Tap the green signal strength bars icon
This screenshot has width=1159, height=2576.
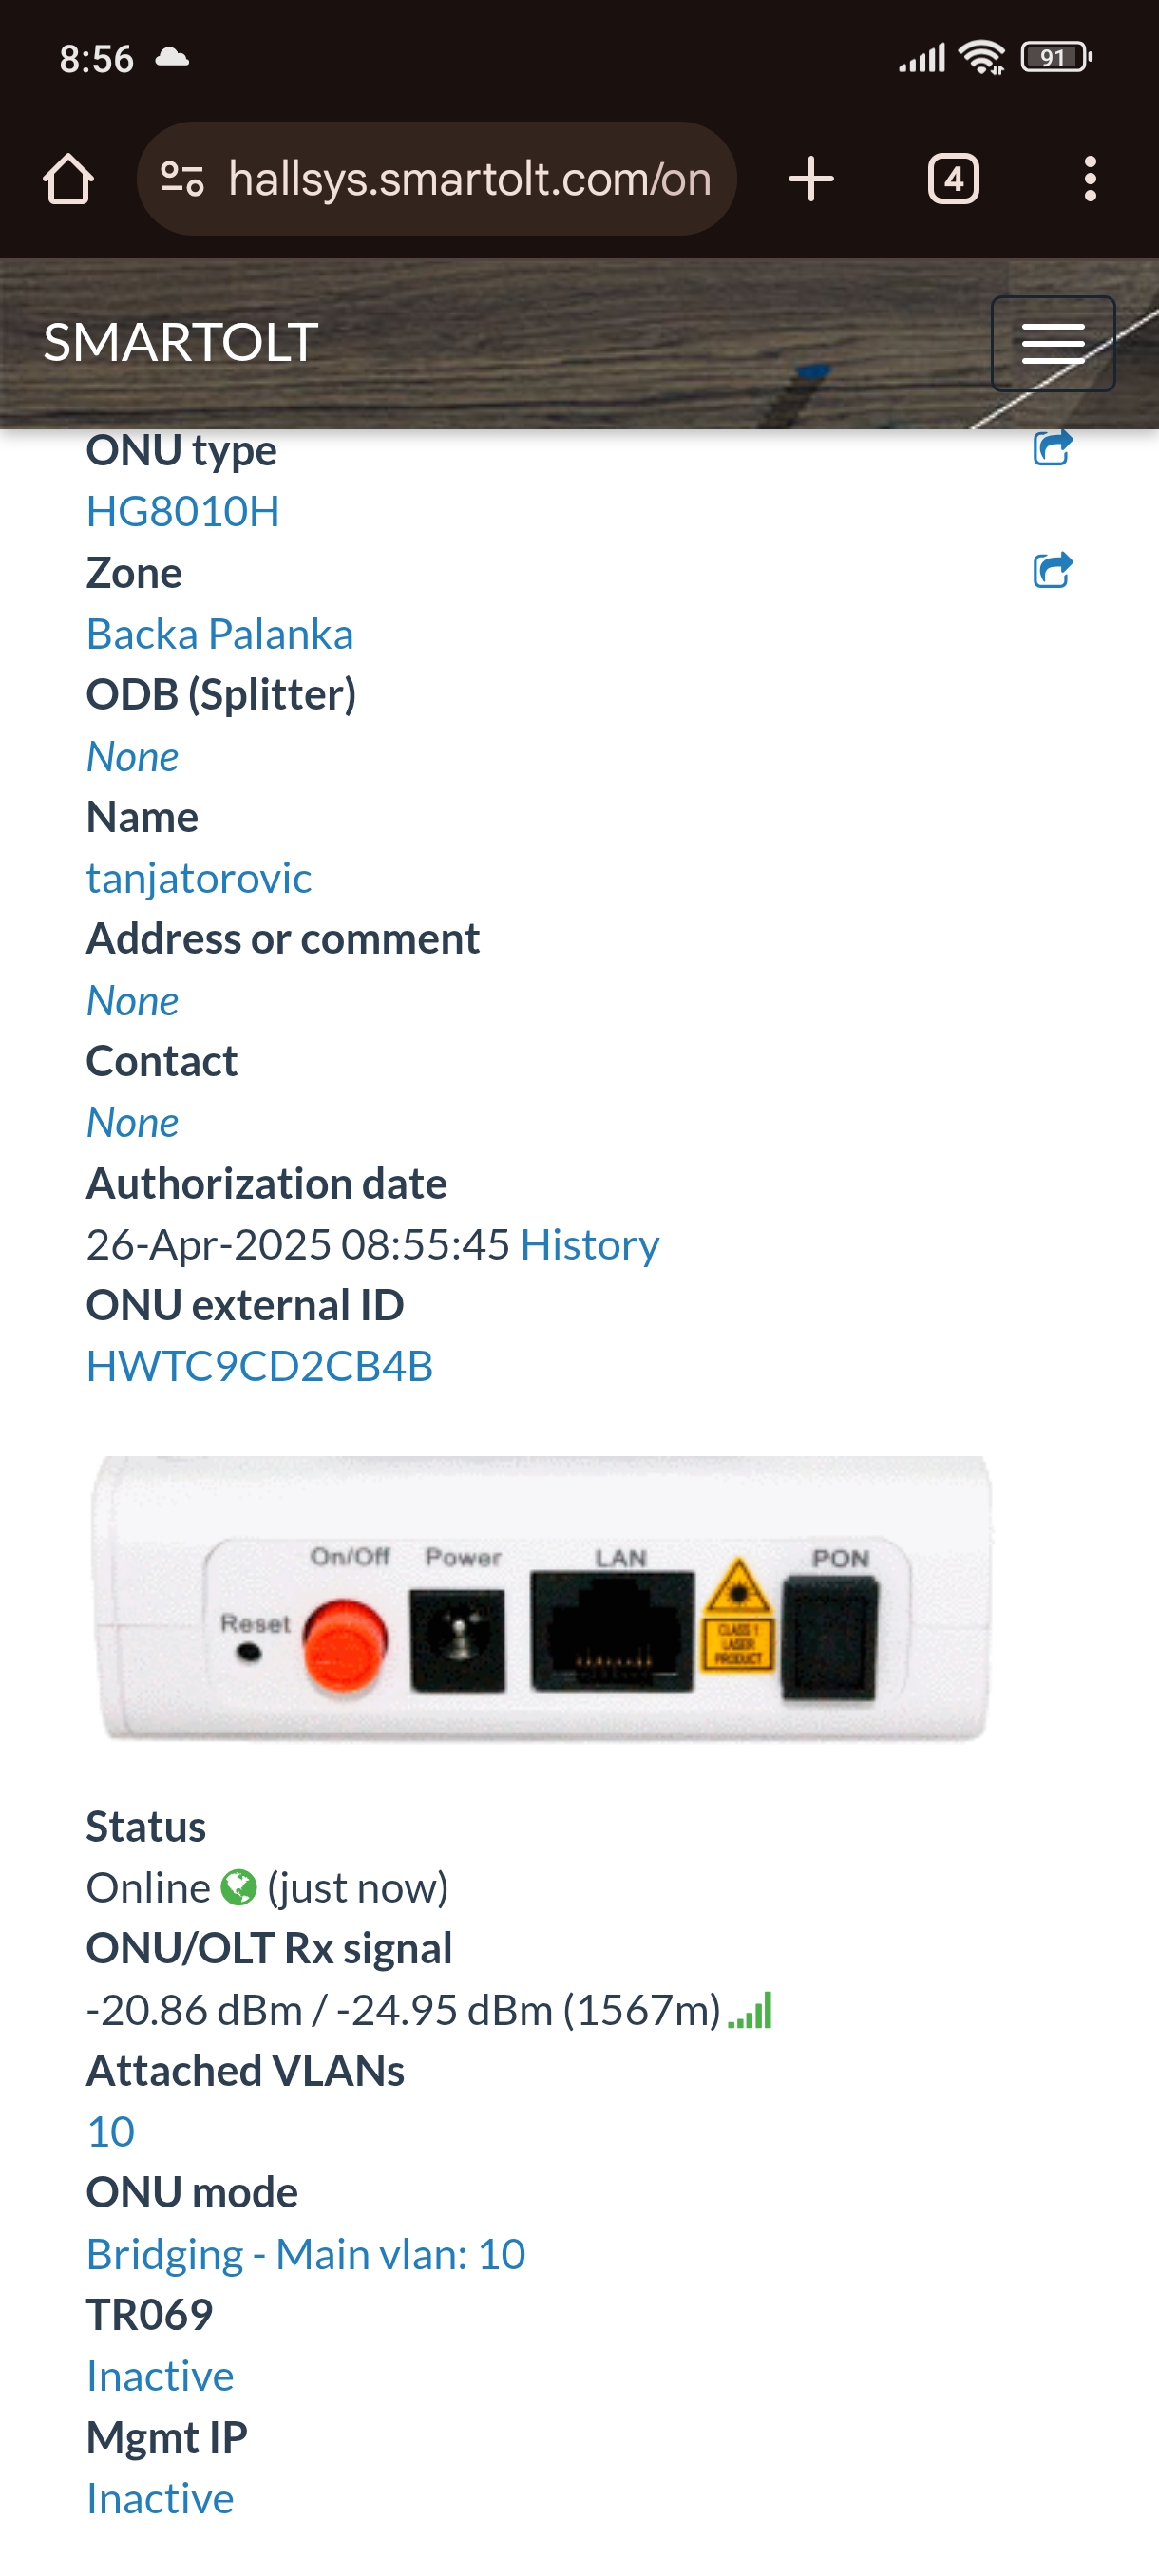(x=750, y=2010)
